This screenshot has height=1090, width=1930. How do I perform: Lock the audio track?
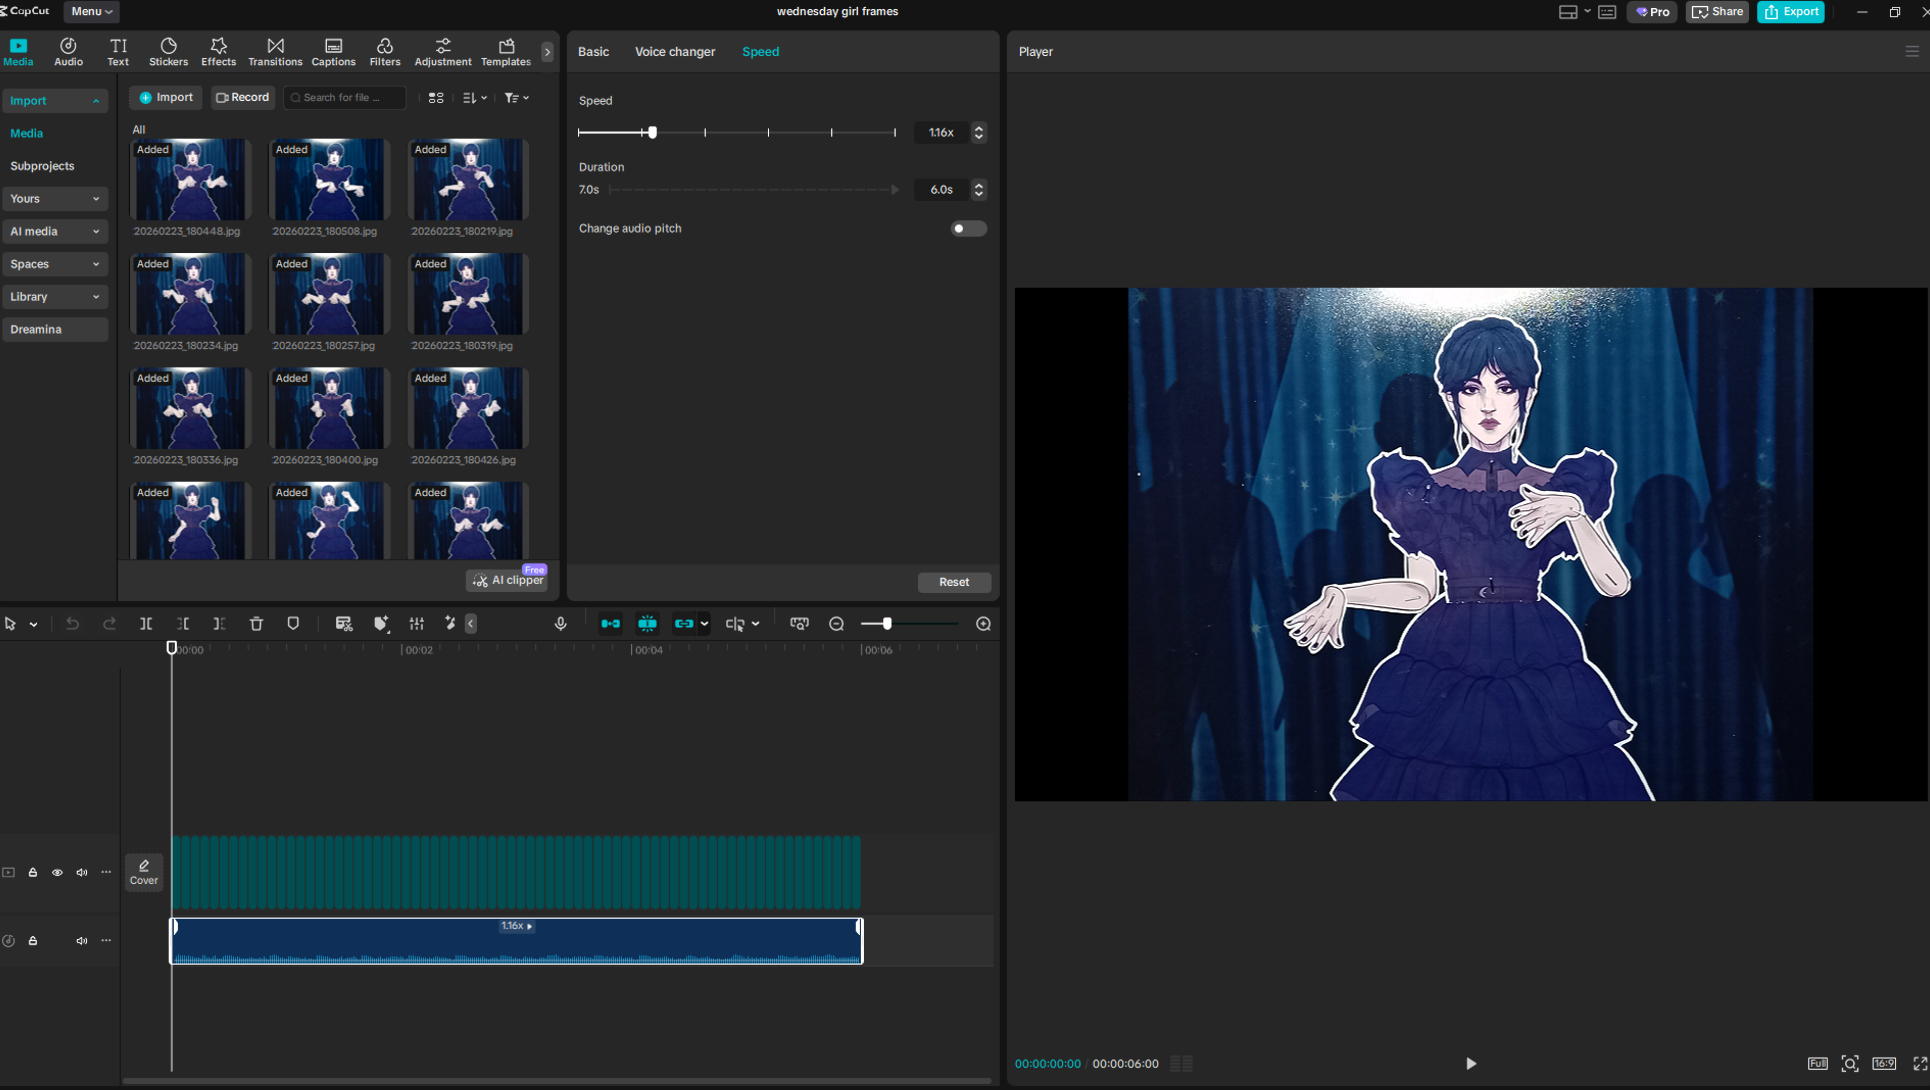(x=33, y=941)
